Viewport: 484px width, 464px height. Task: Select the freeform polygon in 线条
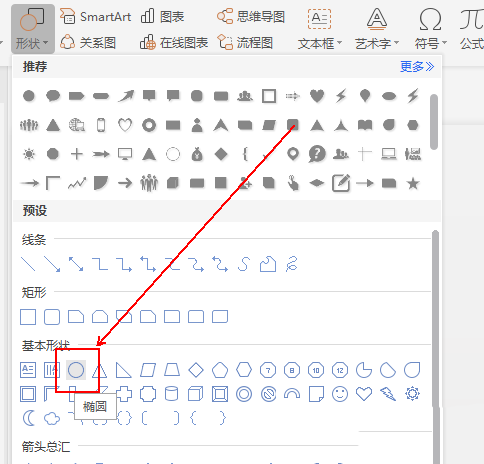click(x=268, y=264)
